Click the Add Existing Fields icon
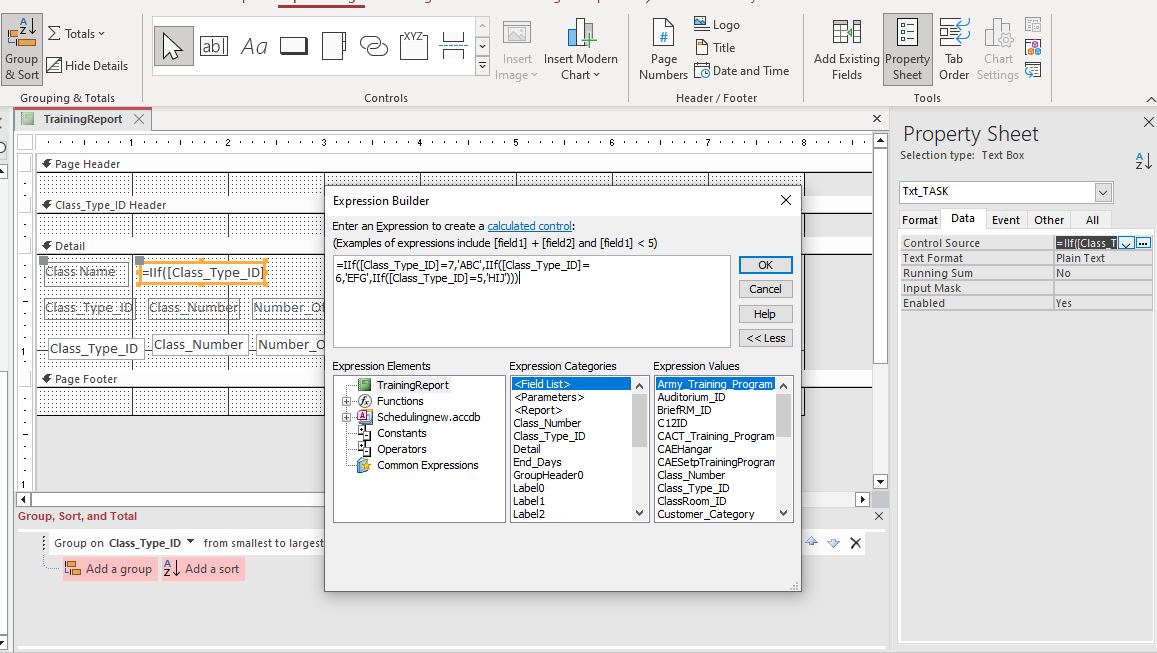The image size is (1157, 653). pyautogui.click(x=846, y=48)
